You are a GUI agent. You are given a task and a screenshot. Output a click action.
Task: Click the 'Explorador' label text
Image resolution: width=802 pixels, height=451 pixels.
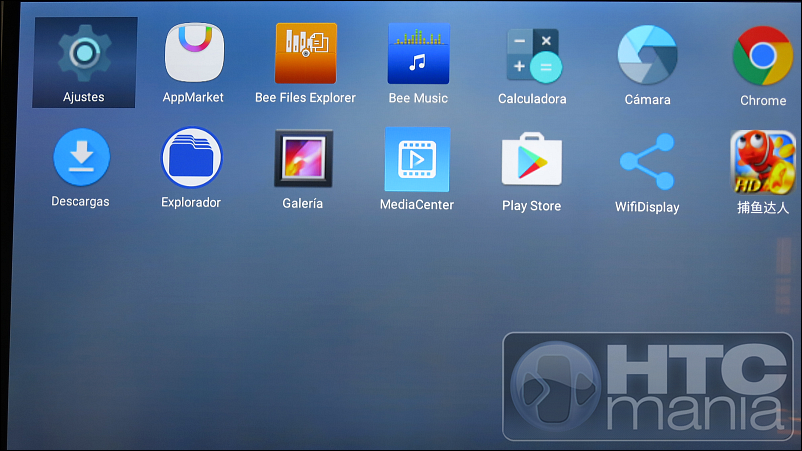(191, 202)
